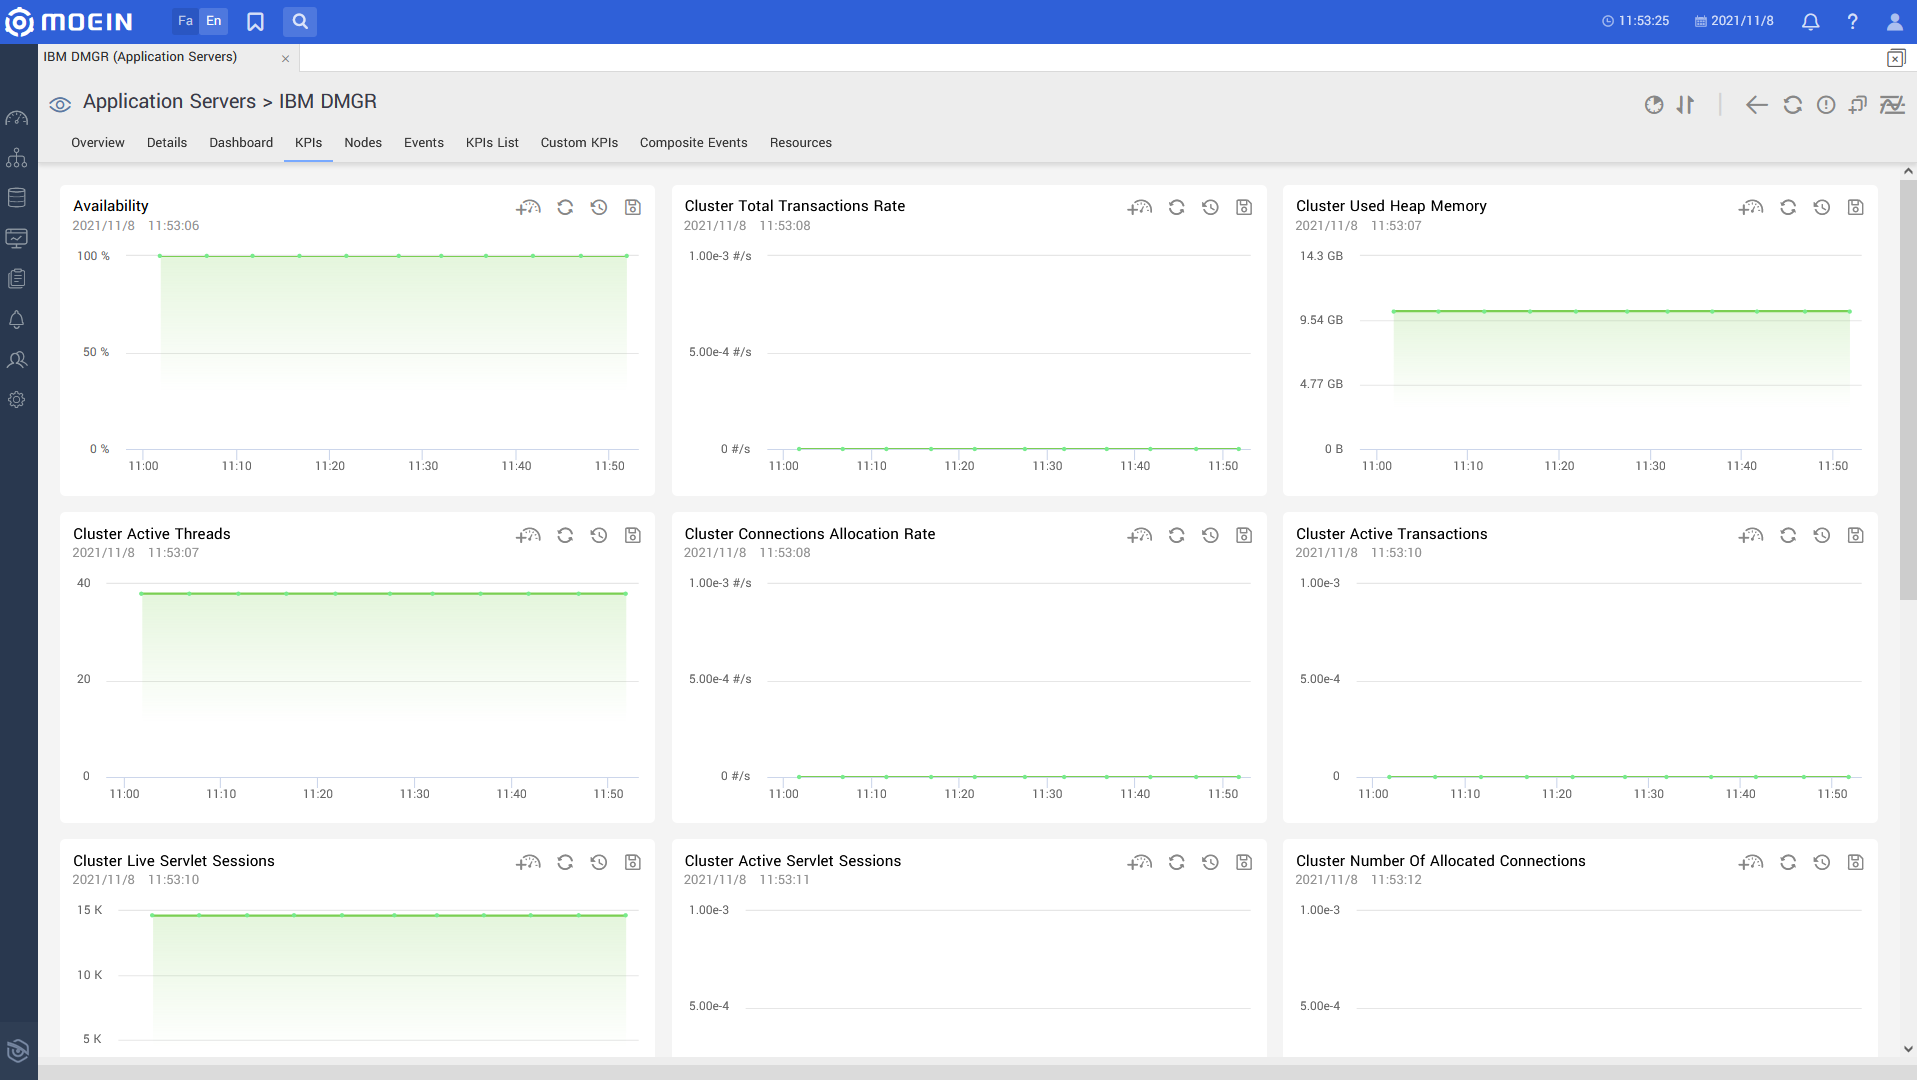The width and height of the screenshot is (1917, 1080).
Task: Click the trend chart icon in toolbar
Action: 1892,105
